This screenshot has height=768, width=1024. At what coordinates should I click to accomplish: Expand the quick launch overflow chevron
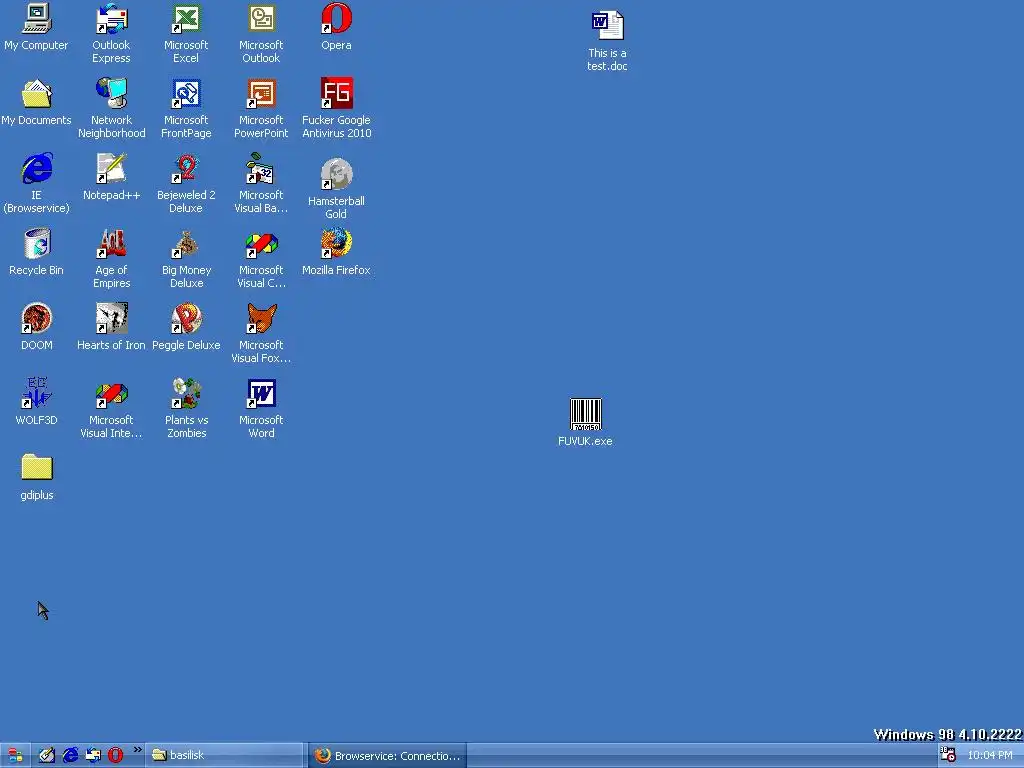point(137,750)
